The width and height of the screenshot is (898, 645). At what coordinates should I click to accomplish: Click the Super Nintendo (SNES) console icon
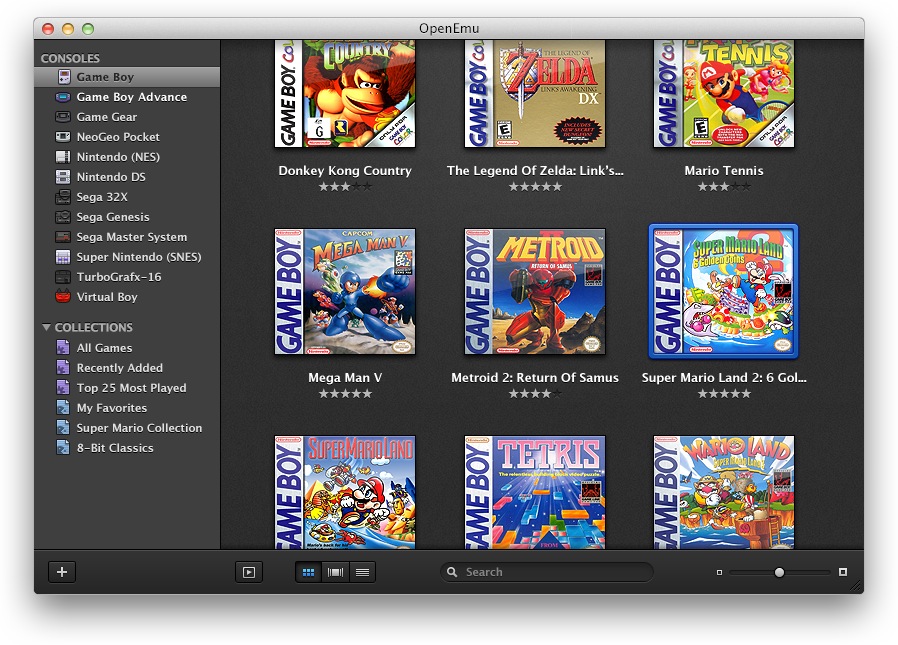(x=62, y=257)
